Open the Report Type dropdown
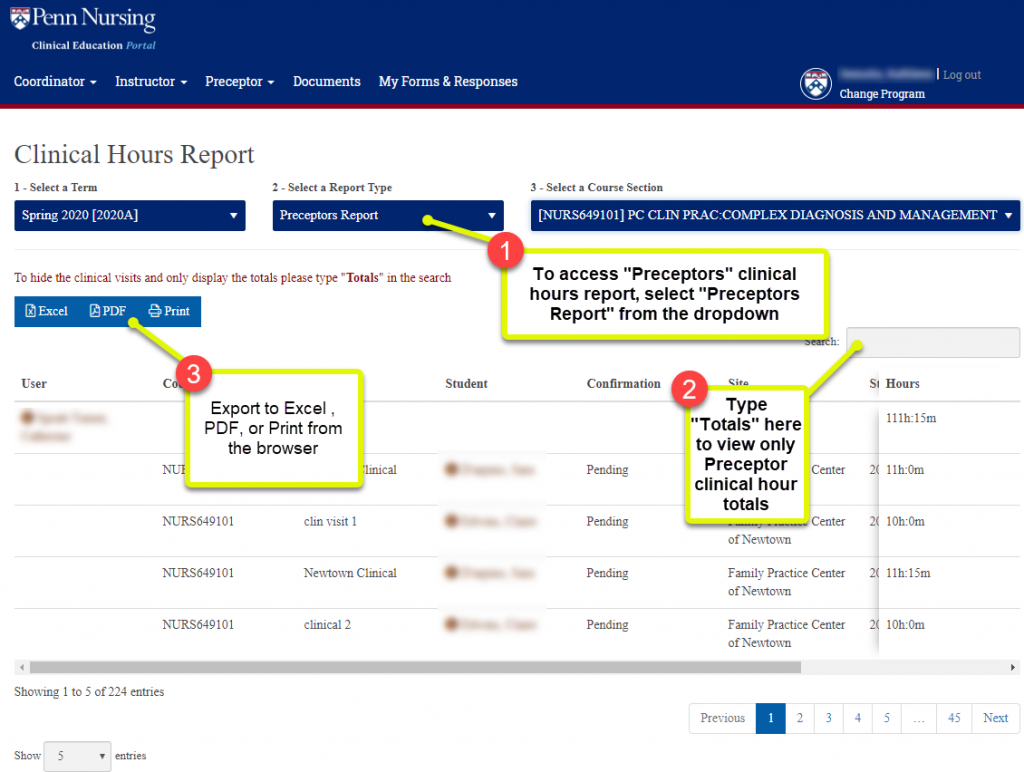Image resolution: width=1024 pixels, height=772 pixels. (x=388, y=215)
